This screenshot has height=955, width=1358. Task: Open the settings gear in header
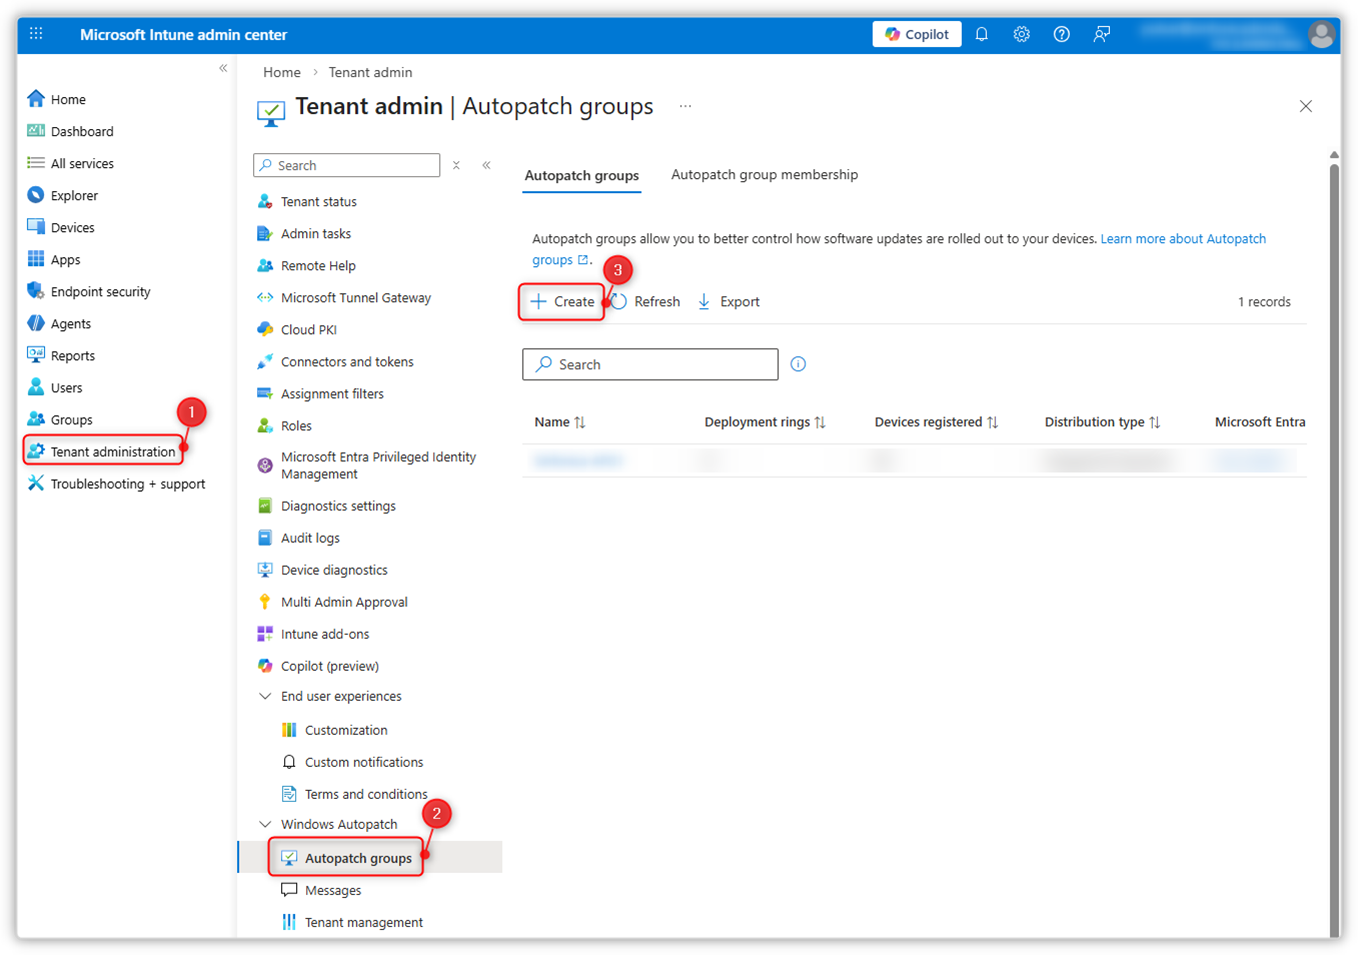(1021, 34)
